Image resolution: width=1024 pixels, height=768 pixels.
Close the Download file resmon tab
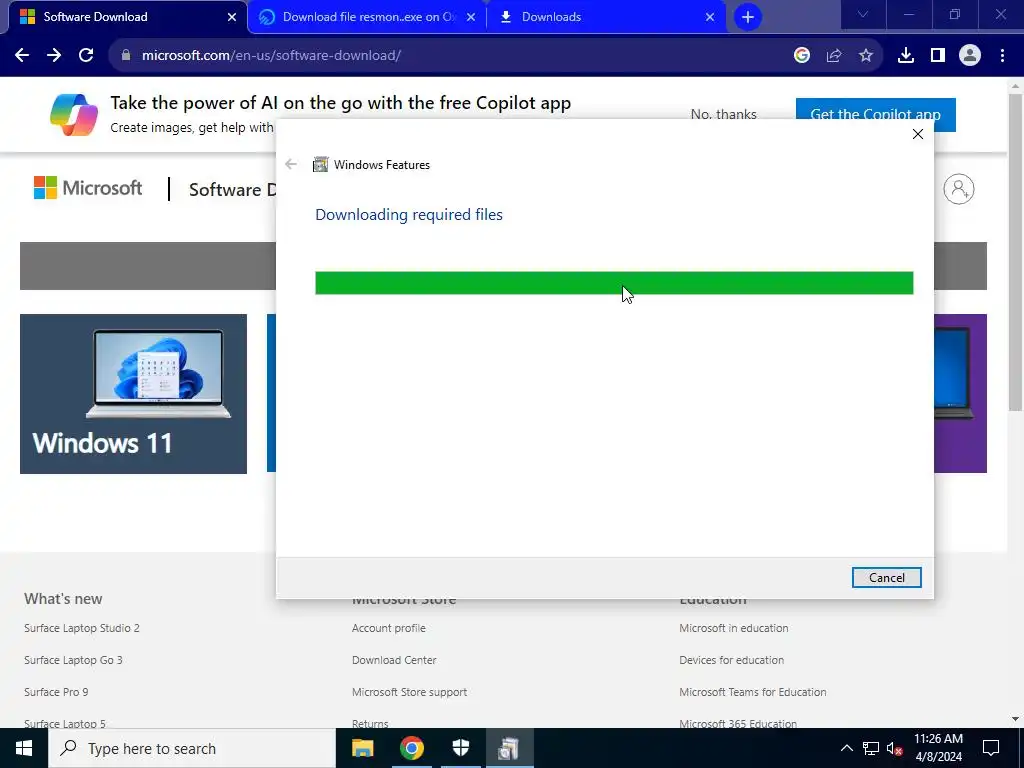pos(471,17)
